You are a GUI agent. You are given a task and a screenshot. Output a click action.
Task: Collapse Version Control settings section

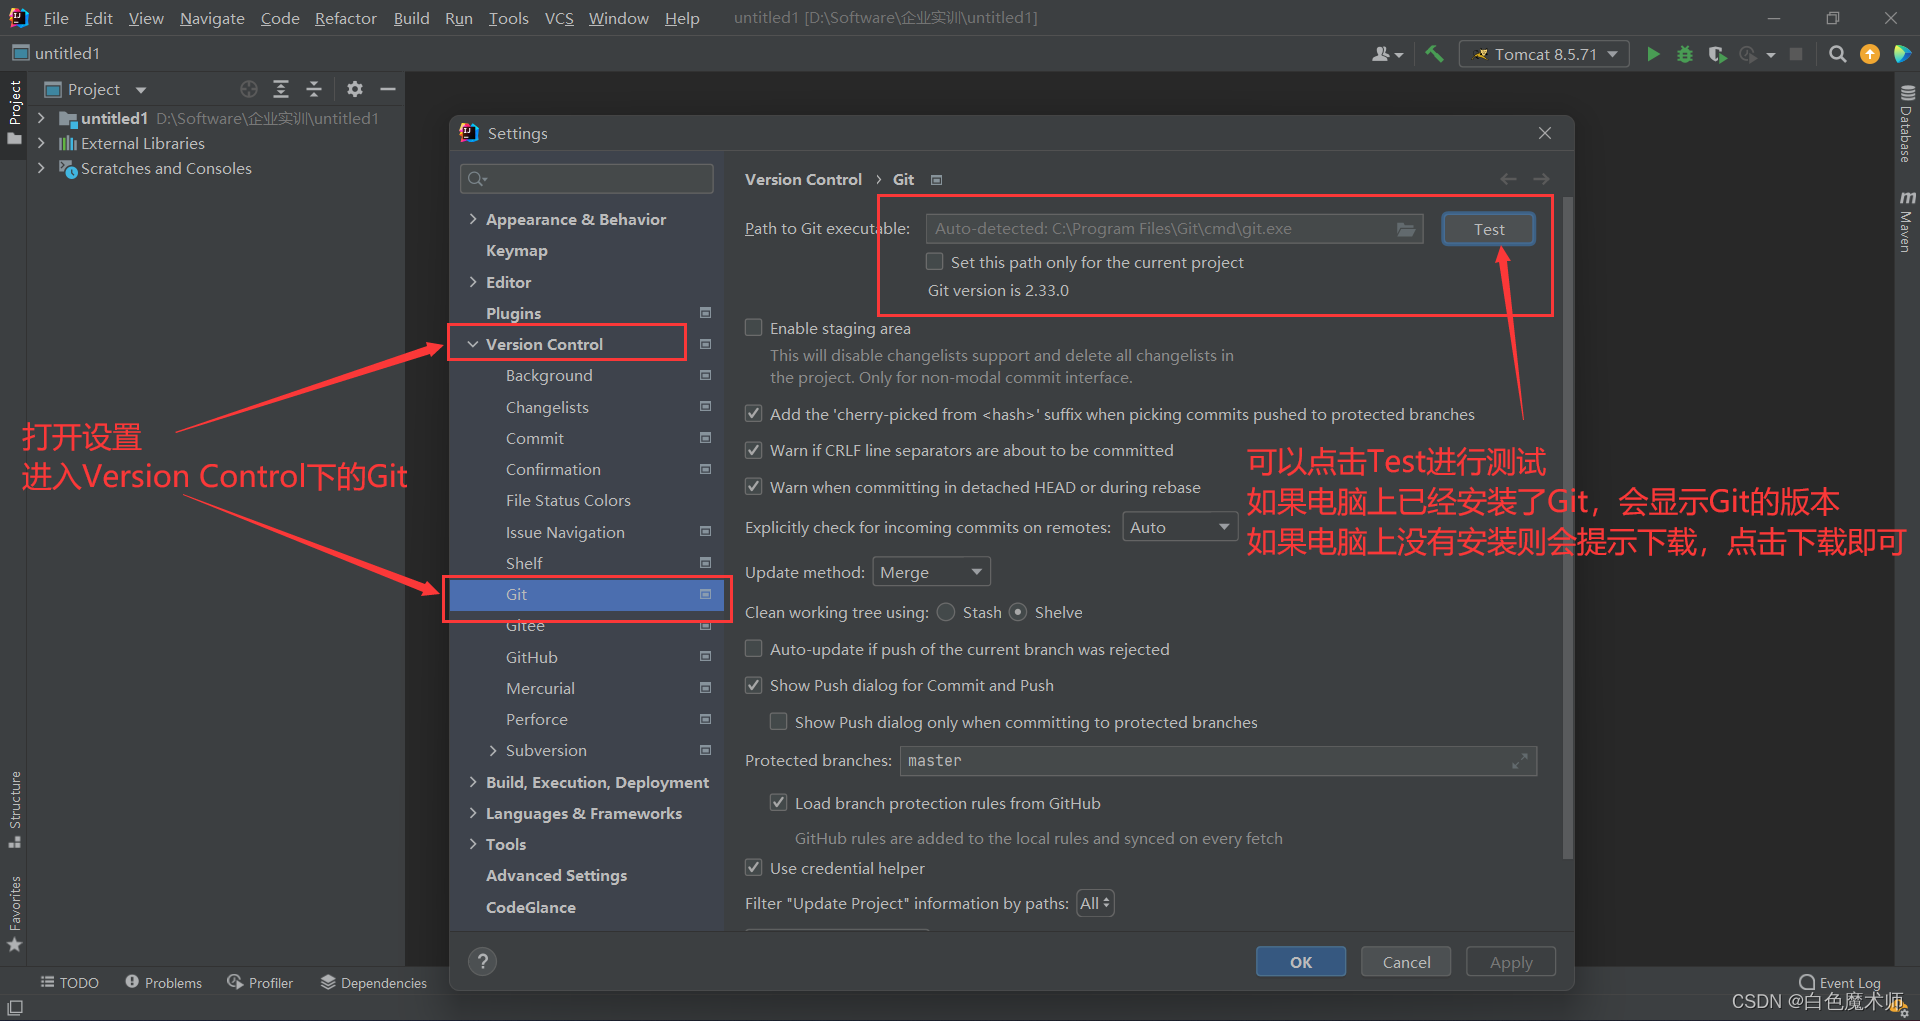point(472,344)
